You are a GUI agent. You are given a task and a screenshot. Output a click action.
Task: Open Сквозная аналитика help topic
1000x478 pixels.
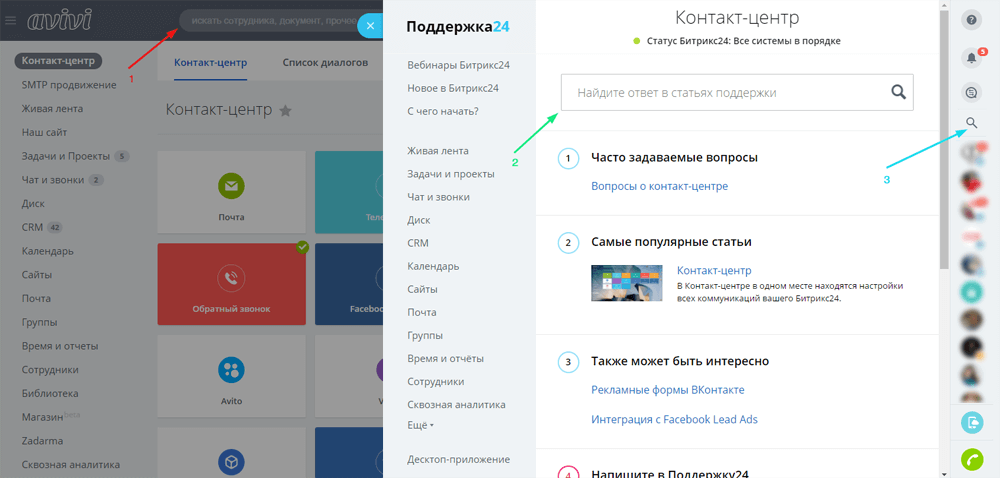pyautogui.click(x=456, y=405)
